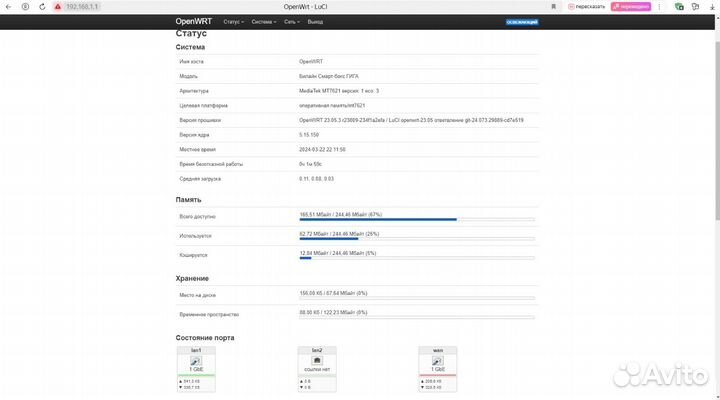This screenshot has width=720, height=400.
Task: Click the green shield extension icon
Action: [679, 6]
